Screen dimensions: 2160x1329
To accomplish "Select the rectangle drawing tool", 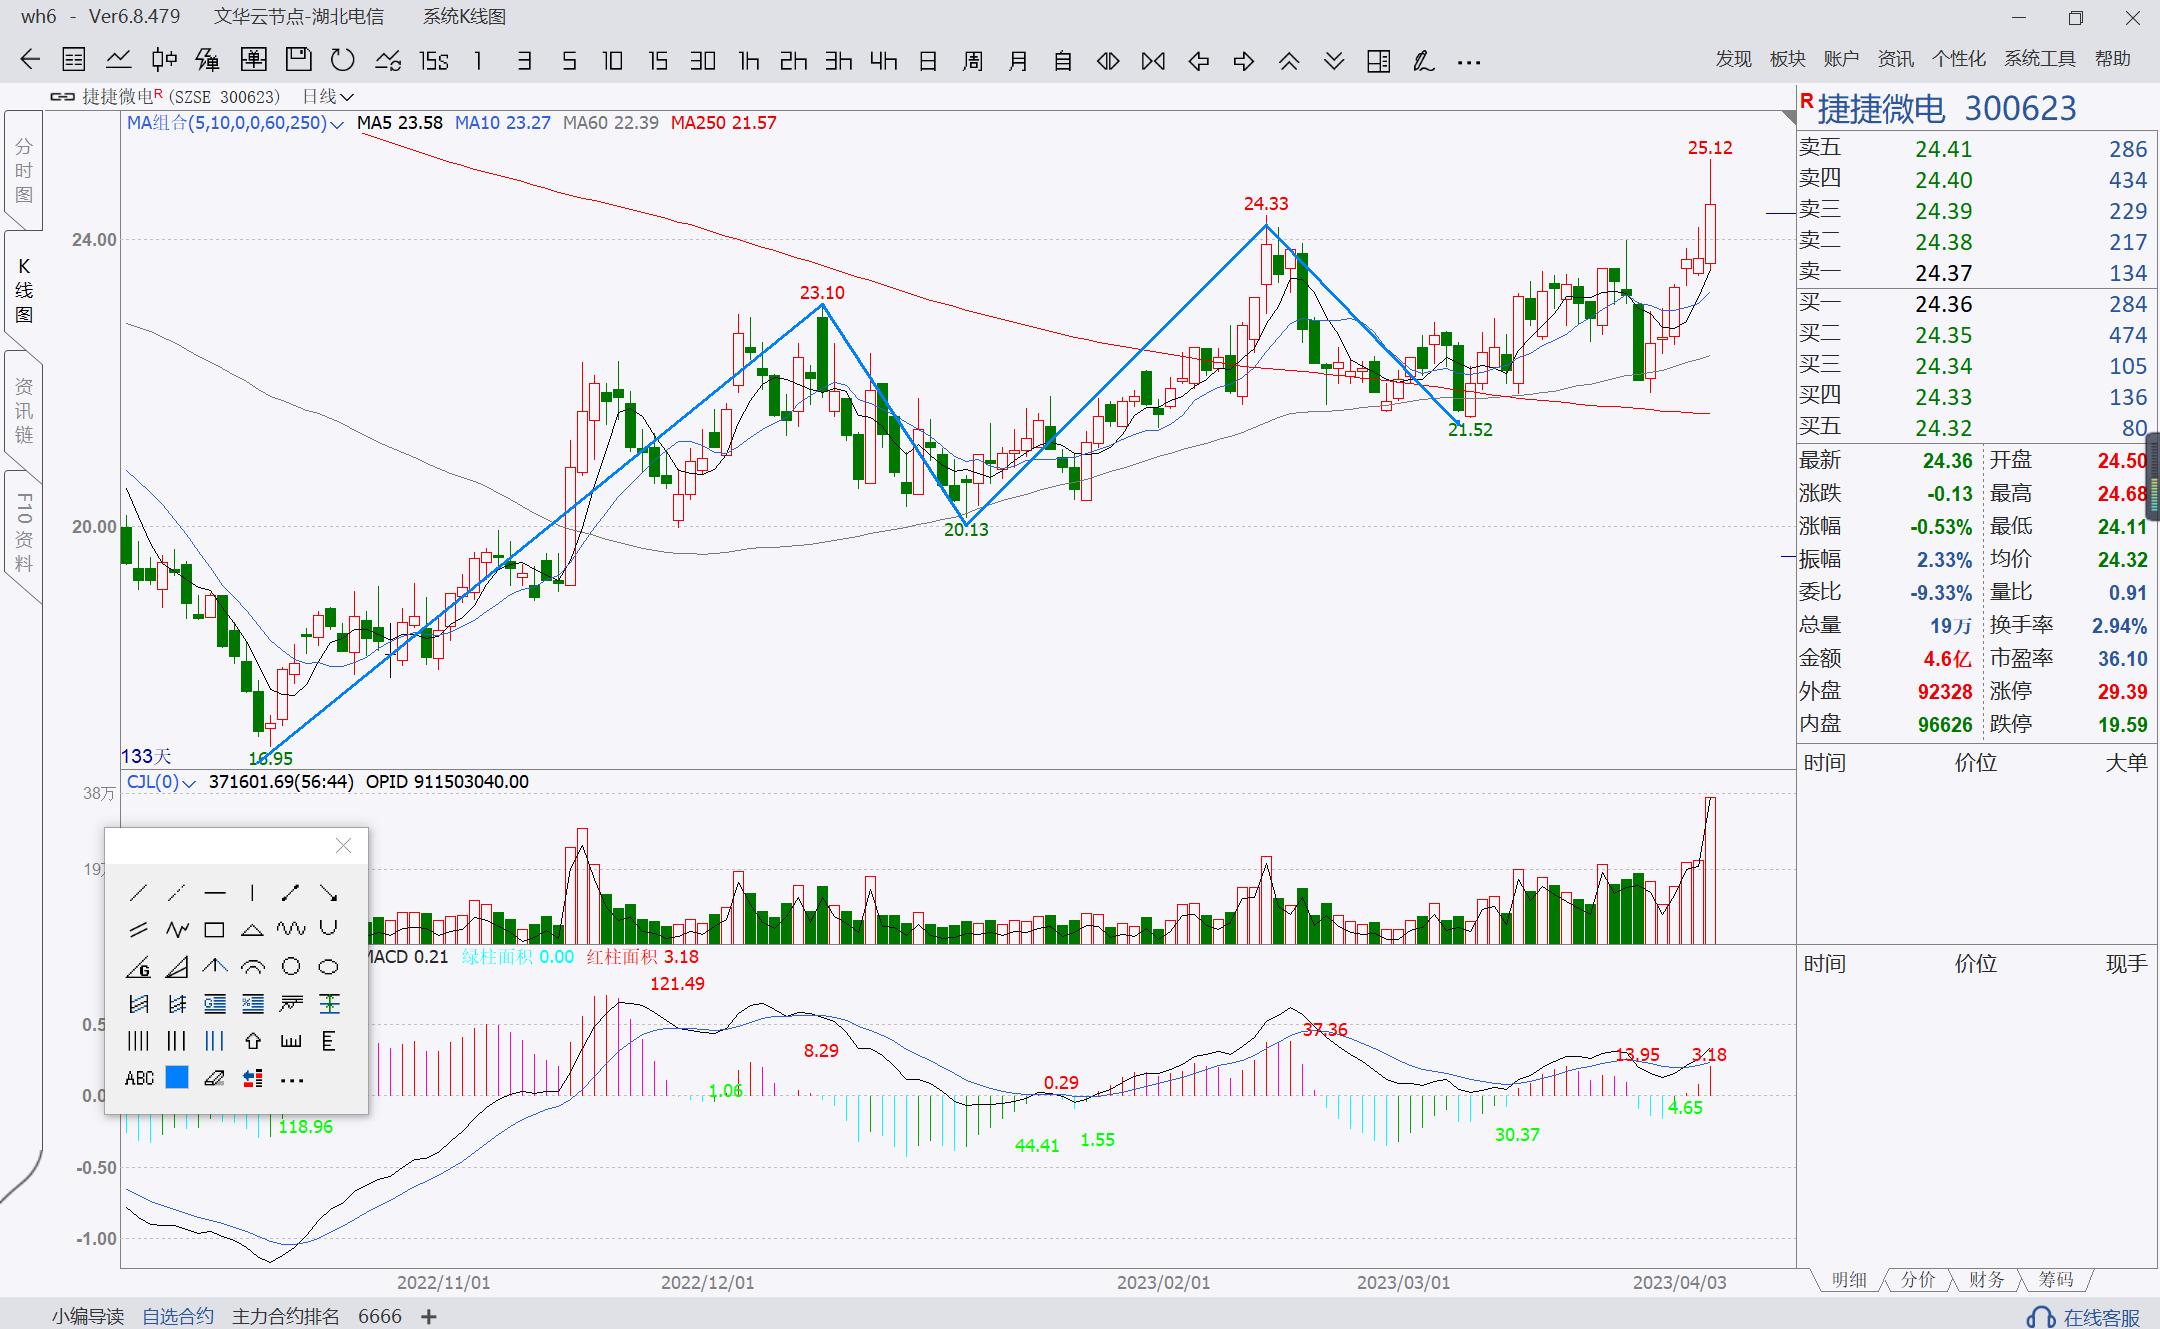I will tap(214, 930).
